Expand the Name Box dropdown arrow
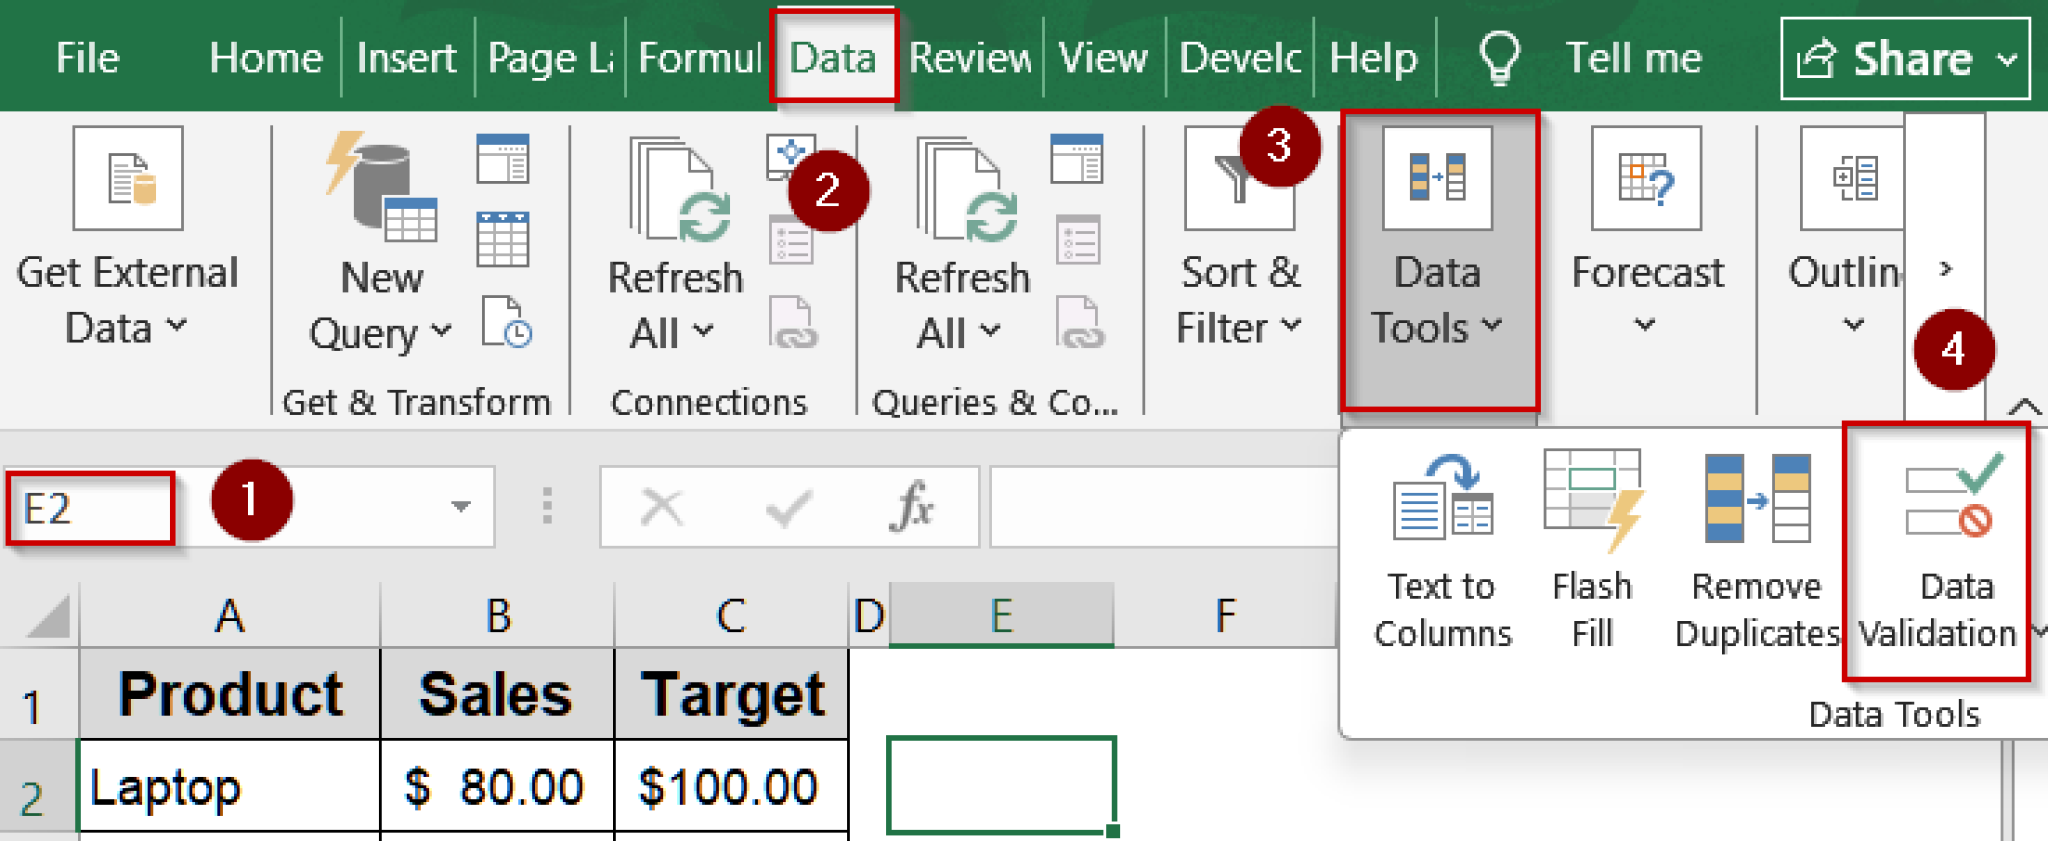Image resolution: width=2048 pixels, height=841 pixels. pos(460,507)
